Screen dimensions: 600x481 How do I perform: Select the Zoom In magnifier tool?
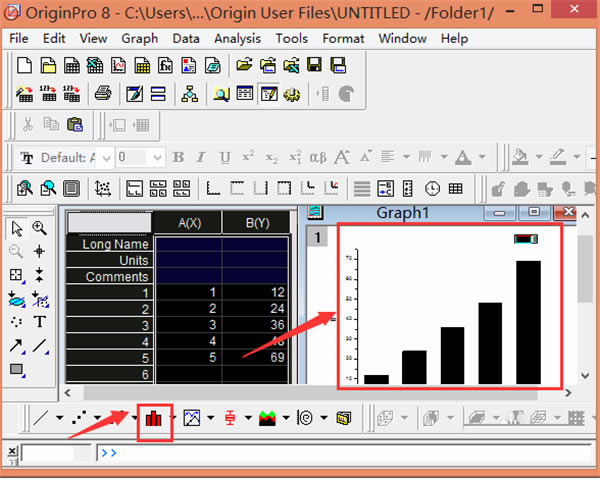(39, 228)
